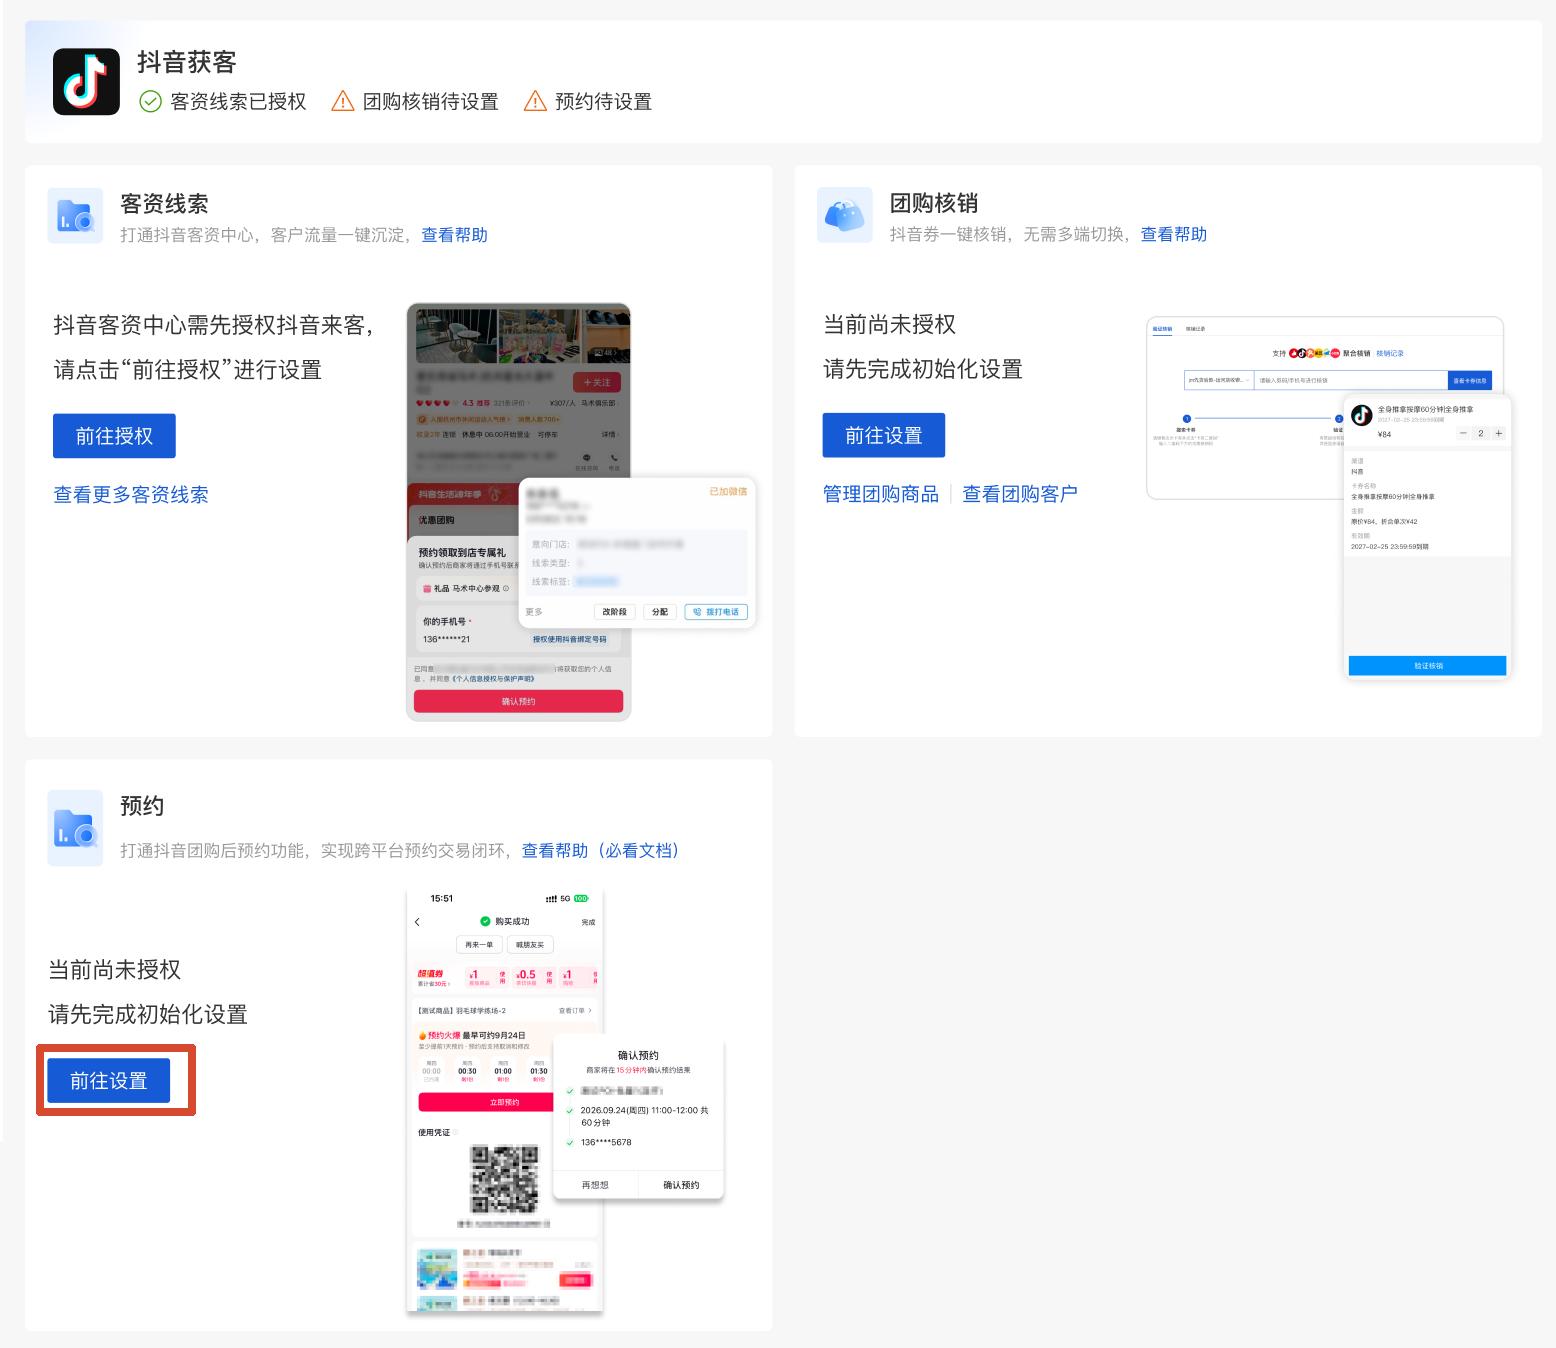Click the 客资线索 section heading
This screenshot has width=1556, height=1348.
[164, 203]
